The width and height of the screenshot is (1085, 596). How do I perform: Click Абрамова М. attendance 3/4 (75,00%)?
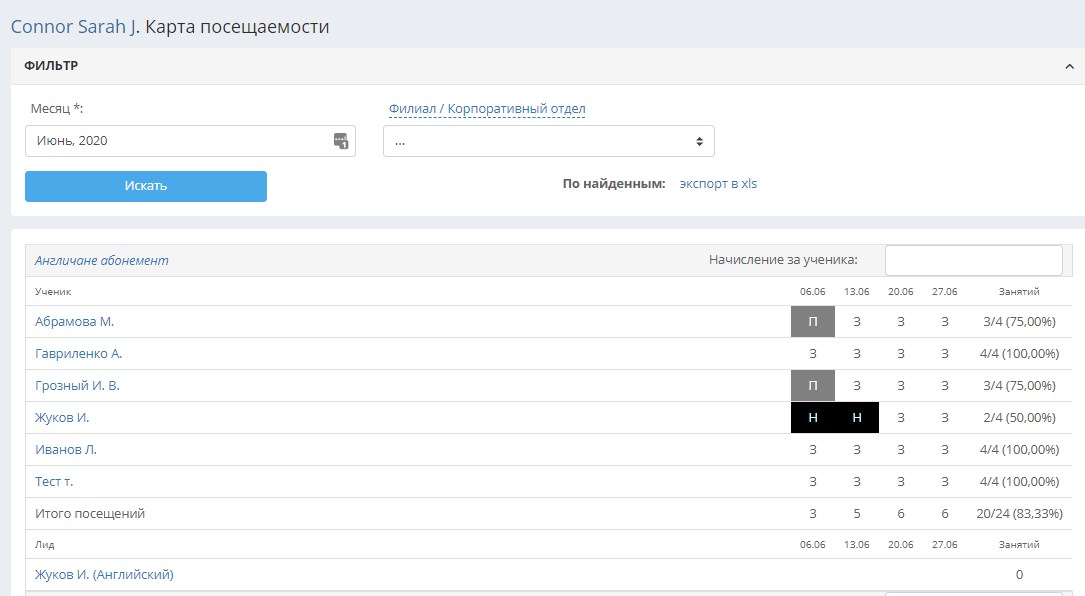click(1019, 322)
